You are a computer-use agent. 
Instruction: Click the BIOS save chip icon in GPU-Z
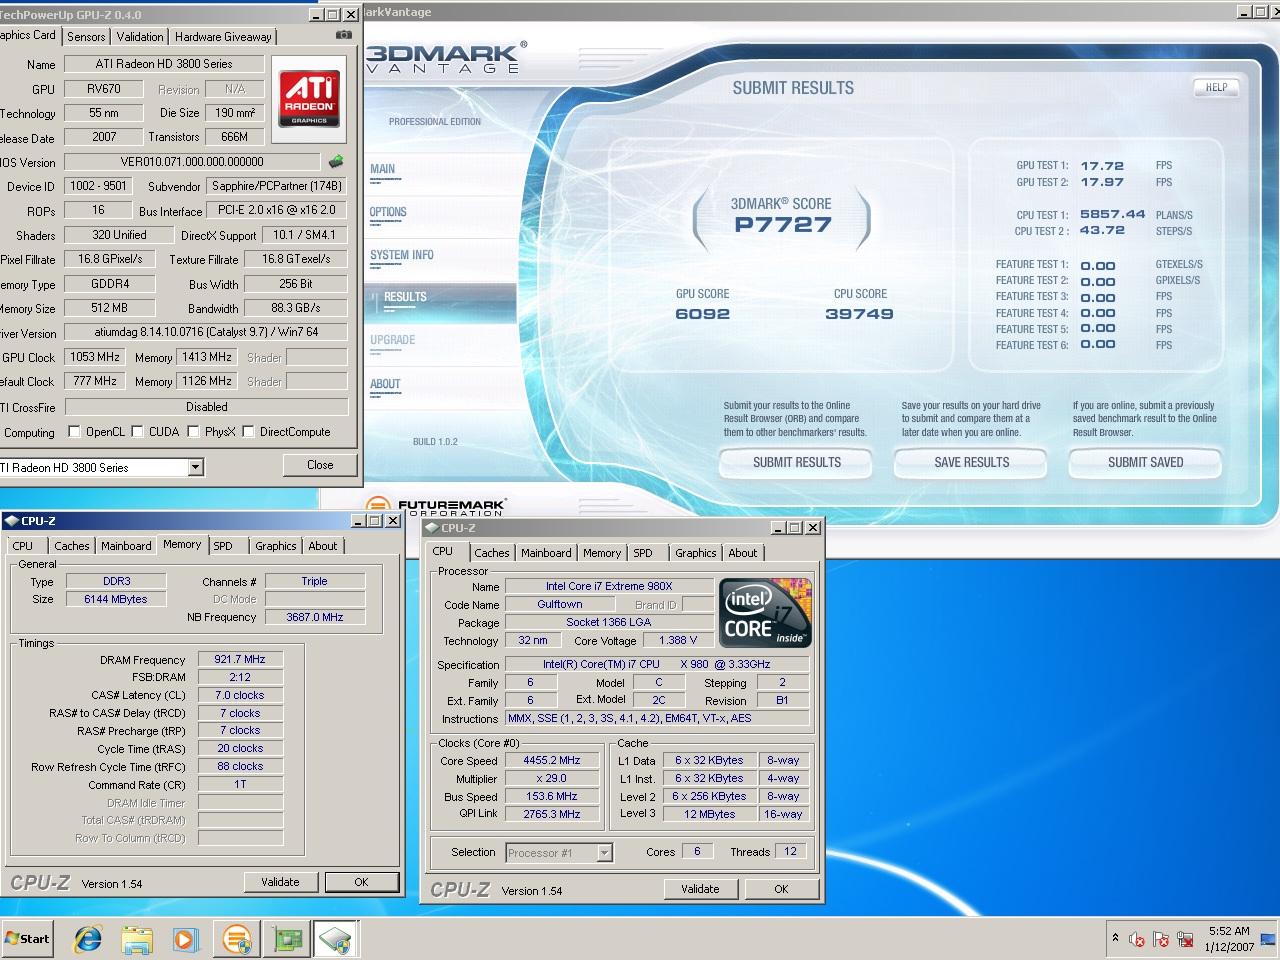coord(336,161)
